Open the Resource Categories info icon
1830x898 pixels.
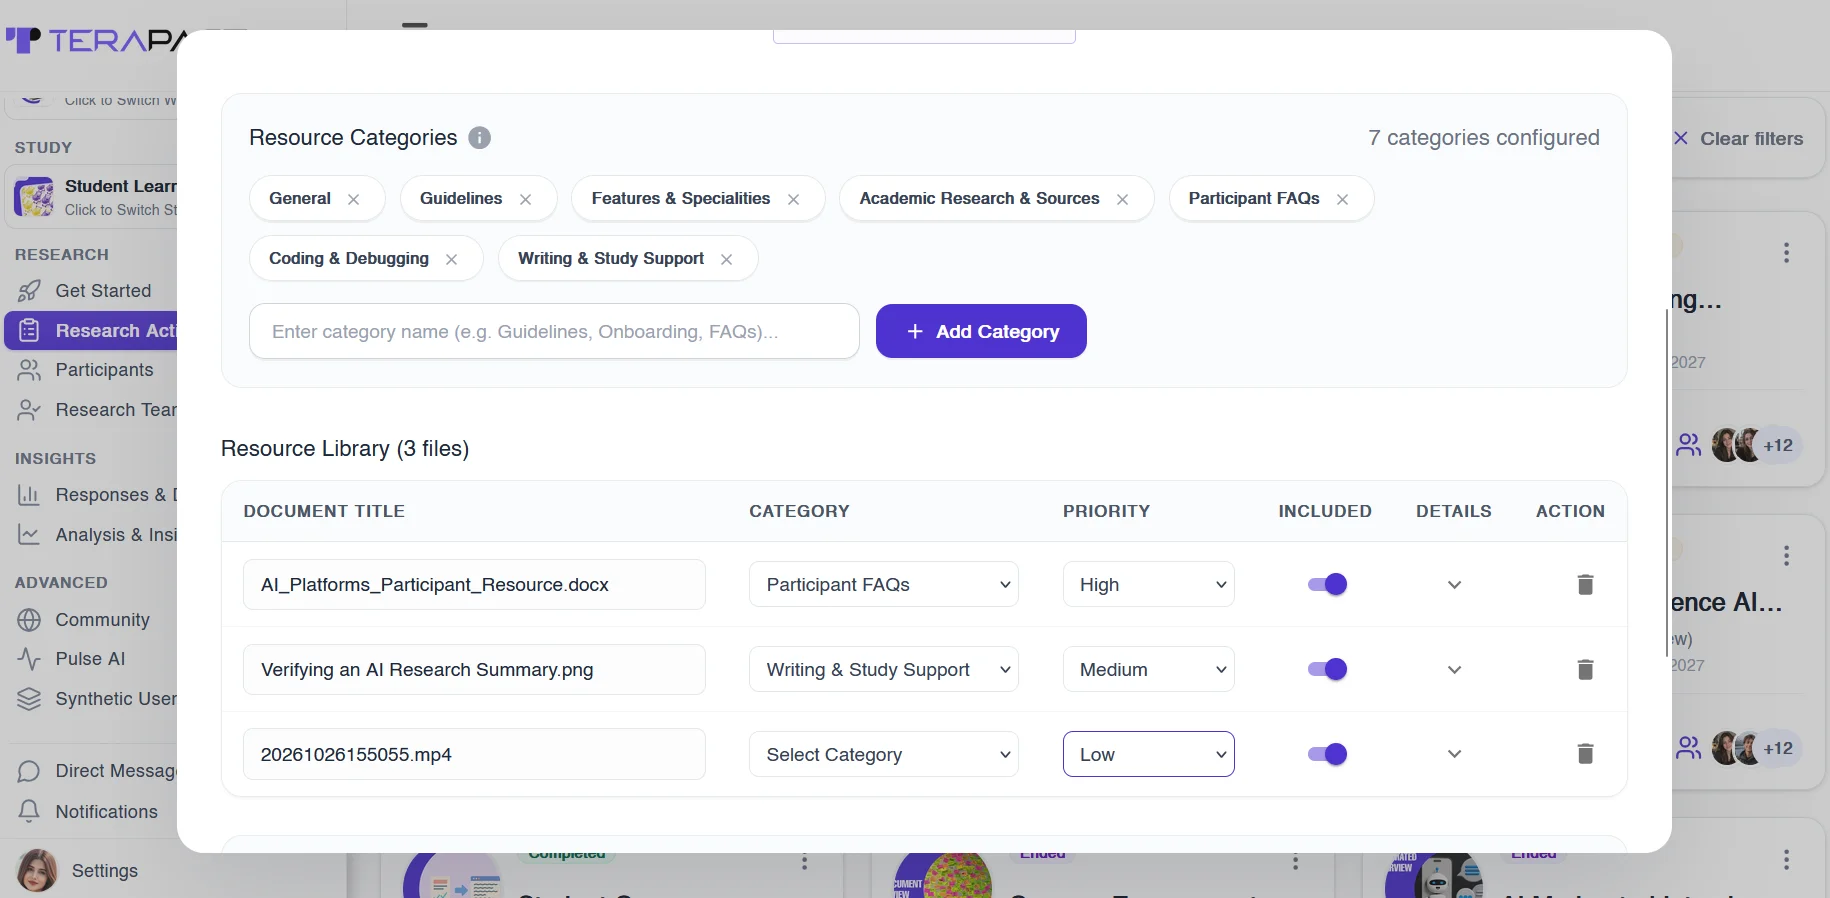click(480, 138)
